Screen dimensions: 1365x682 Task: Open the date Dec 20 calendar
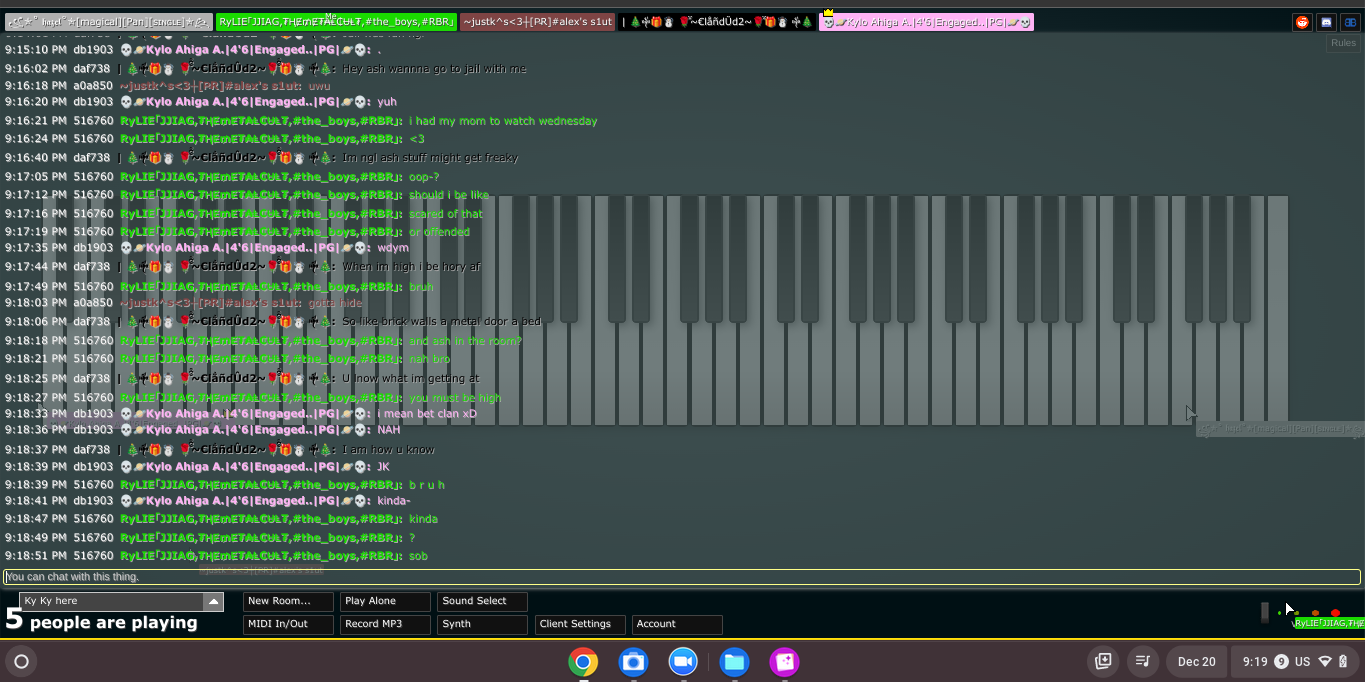pos(1196,662)
